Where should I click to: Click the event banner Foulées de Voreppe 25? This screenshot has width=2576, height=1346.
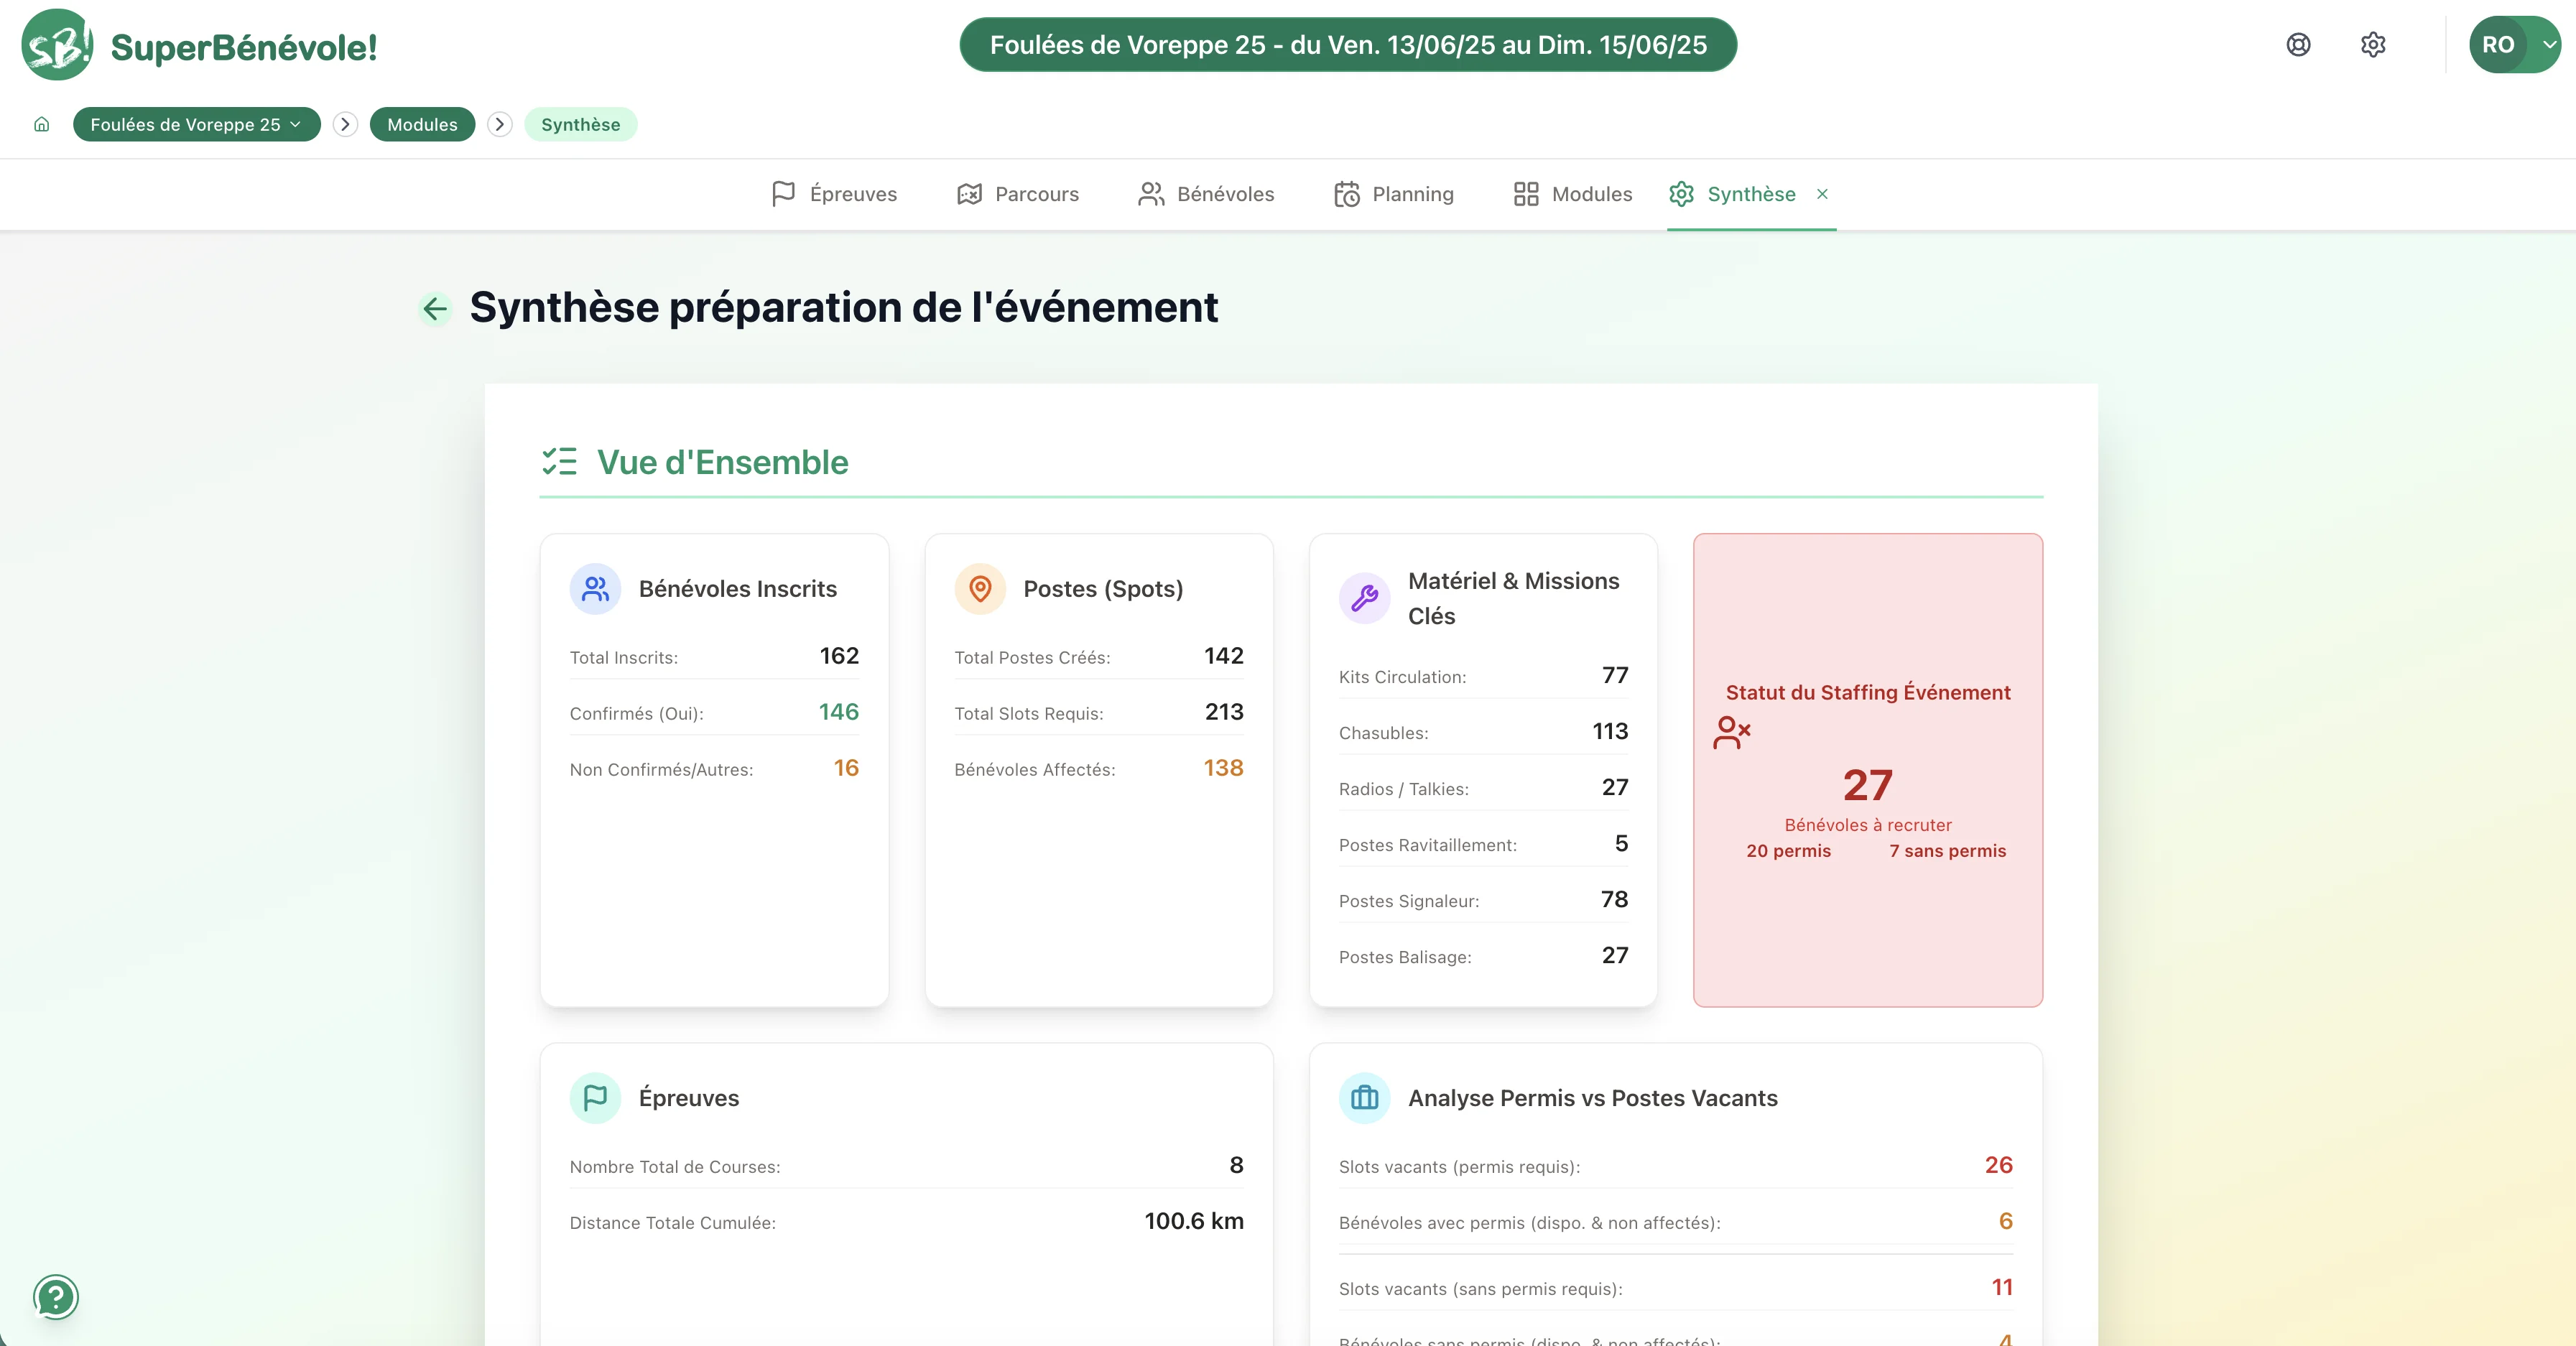[x=1348, y=45]
